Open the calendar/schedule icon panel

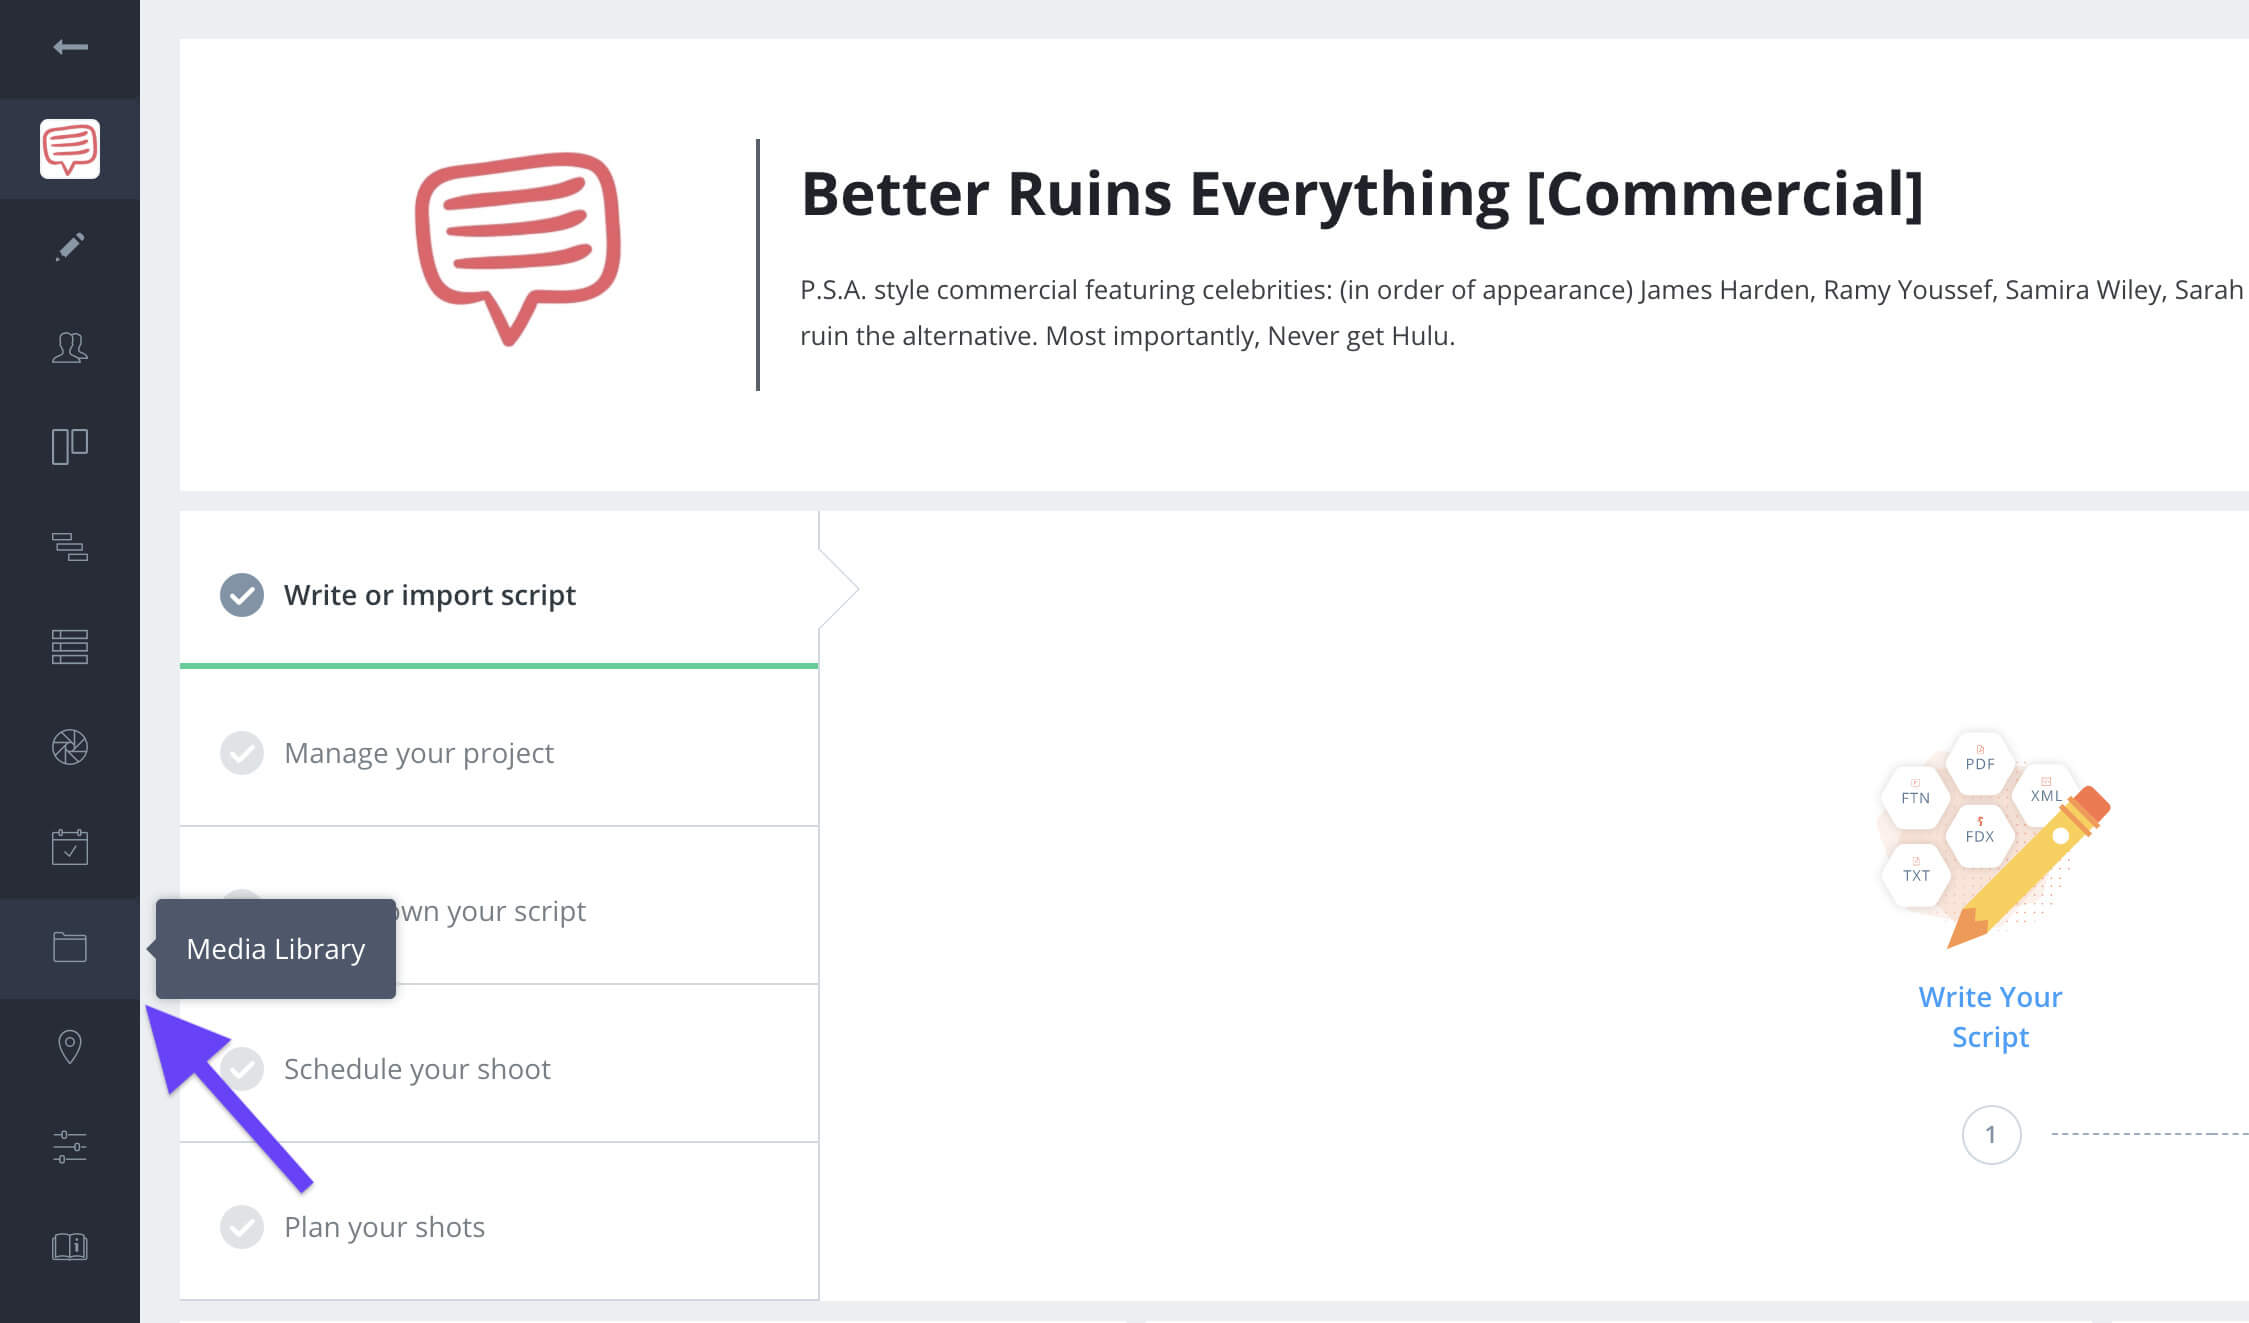pos(69,844)
